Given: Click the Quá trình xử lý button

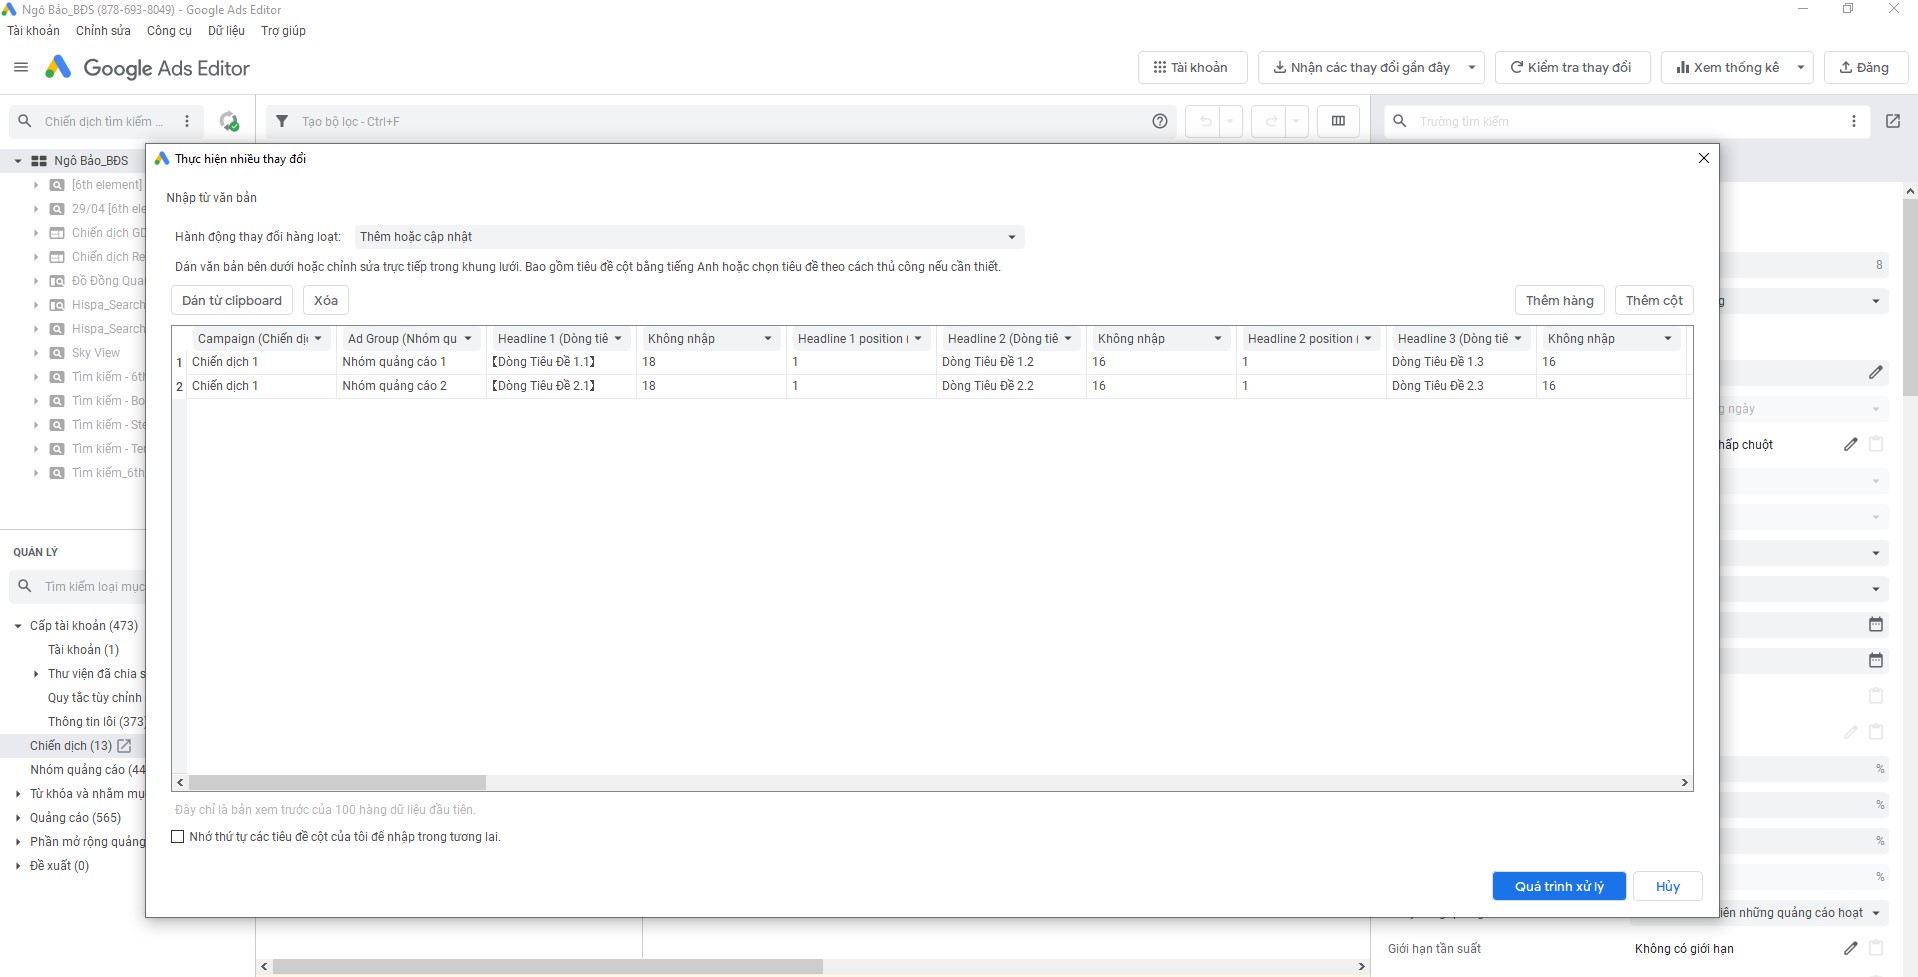Looking at the screenshot, I should coord(1558,886).
